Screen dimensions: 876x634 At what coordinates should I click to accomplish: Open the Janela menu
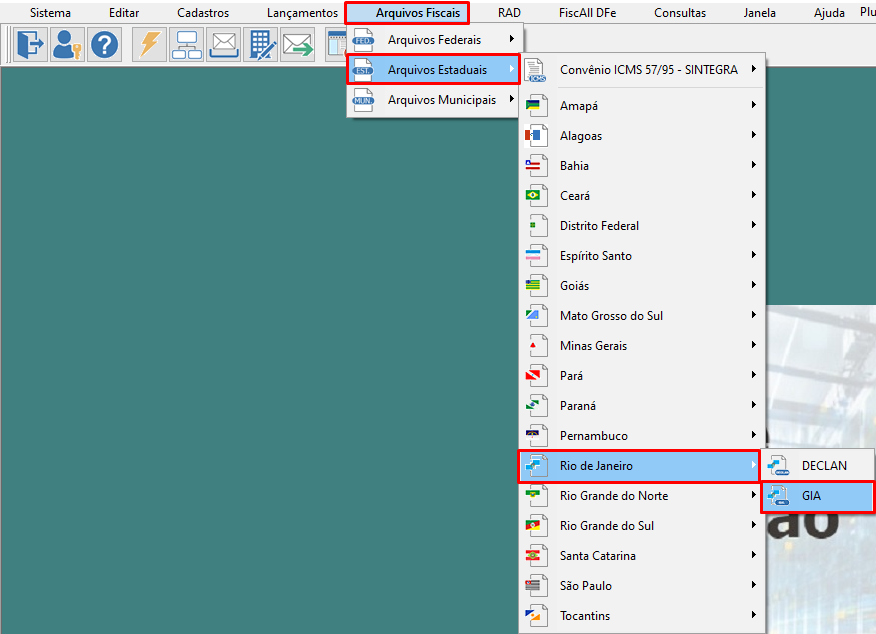(760, 13)
